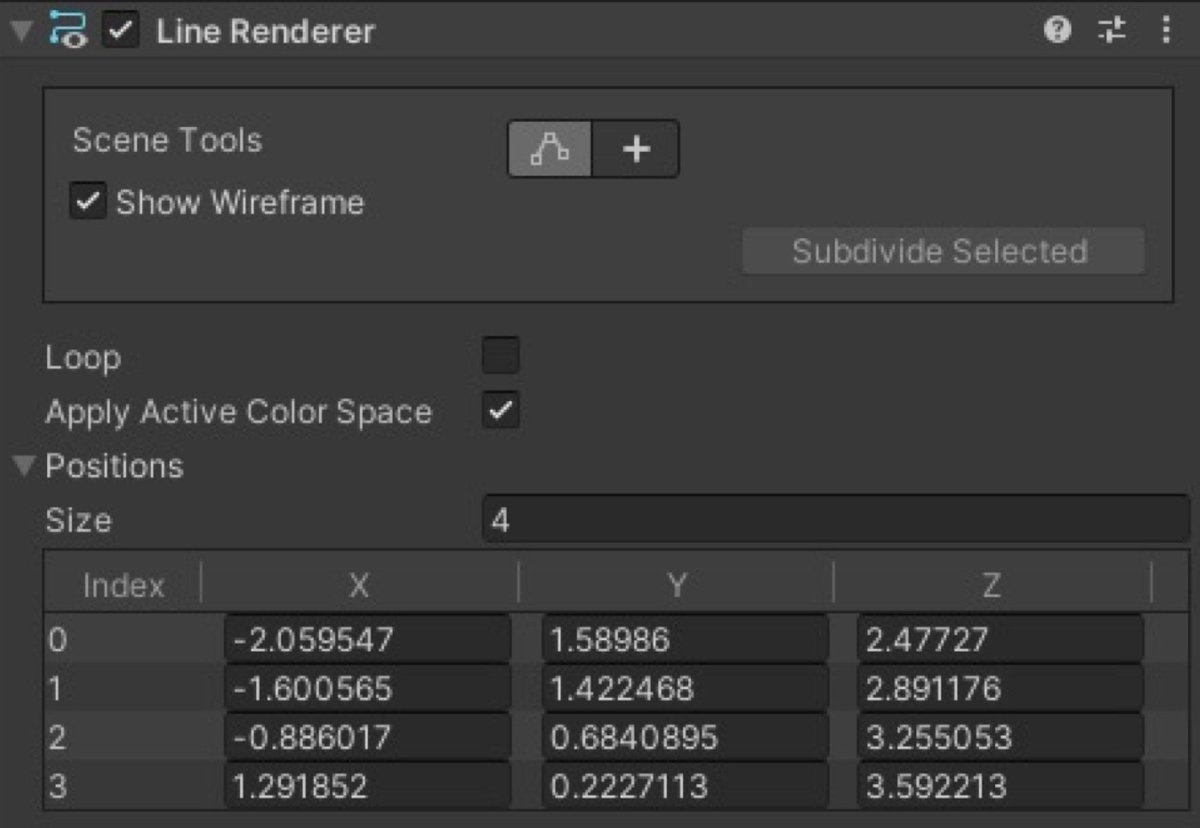Image resolution: width=1200 pixels, height=828 pixels.
Task: Disable Apply Active Color Space
Action: [x=502, y=410]
